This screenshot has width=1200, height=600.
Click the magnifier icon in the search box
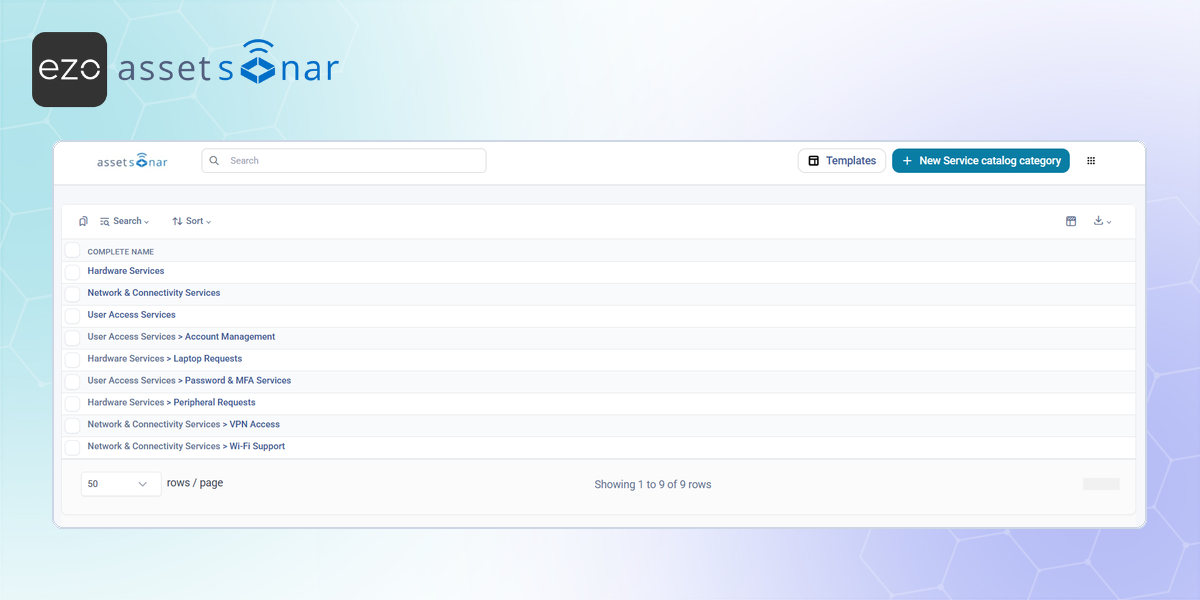tap(215, 161)
